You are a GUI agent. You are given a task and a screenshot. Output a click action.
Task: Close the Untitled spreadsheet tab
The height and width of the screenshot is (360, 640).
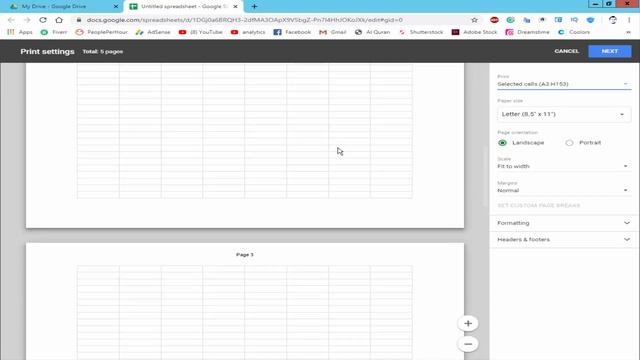point(235,7)
